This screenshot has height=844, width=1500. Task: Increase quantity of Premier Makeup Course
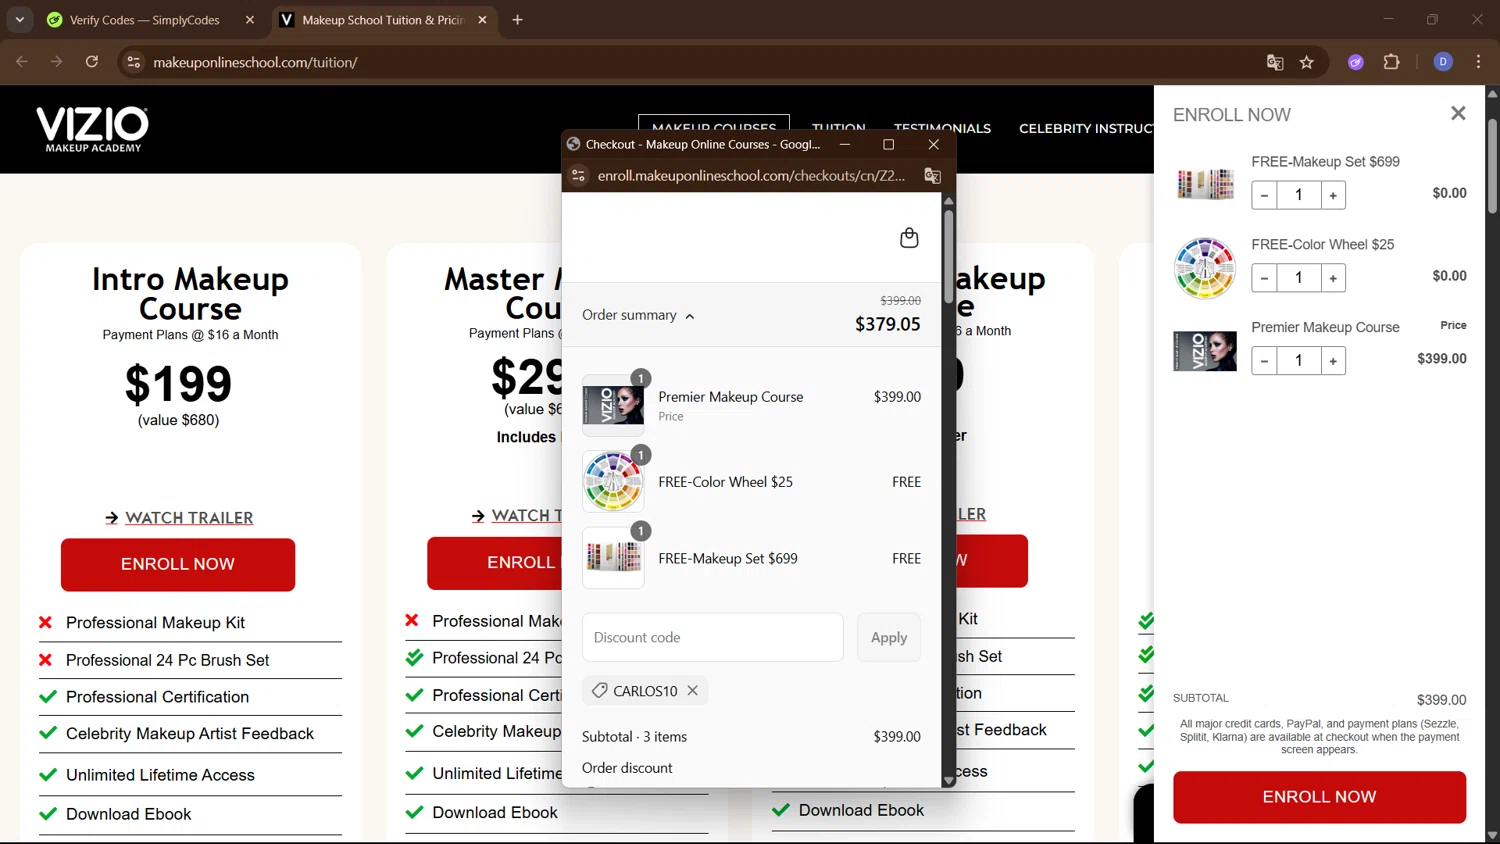[x=1333, y=361]
